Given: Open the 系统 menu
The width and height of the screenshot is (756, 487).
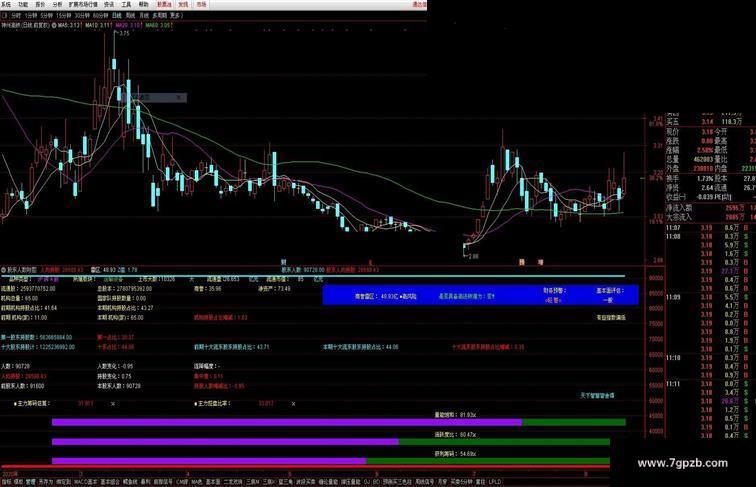Looking at the screenshot, I should [6, 4].
